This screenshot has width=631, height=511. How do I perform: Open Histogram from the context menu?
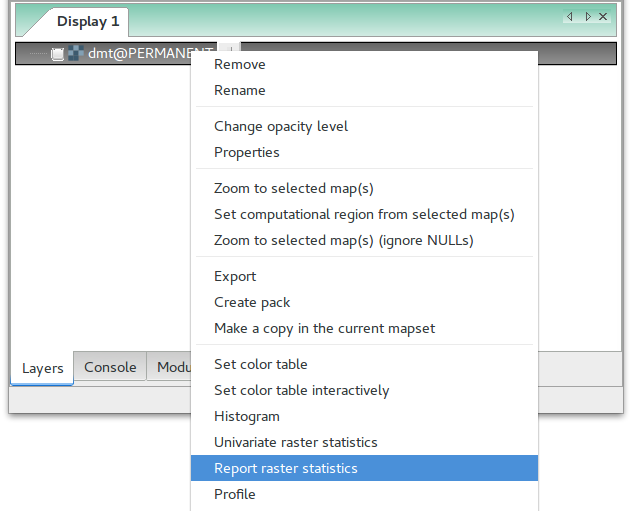pos(364,416)
